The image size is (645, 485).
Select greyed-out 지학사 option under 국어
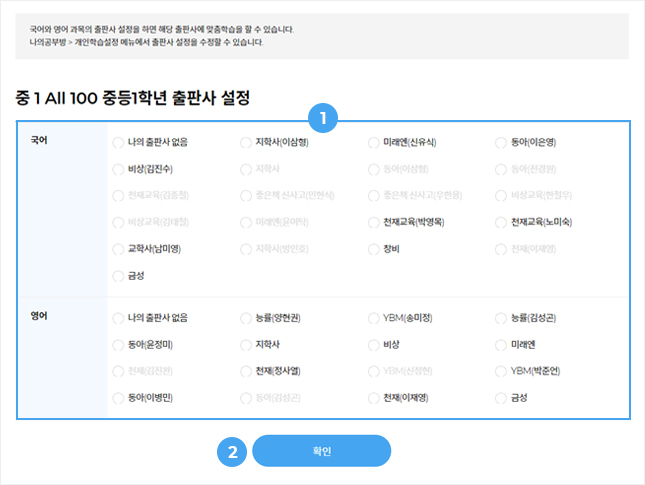click(246, 169)
